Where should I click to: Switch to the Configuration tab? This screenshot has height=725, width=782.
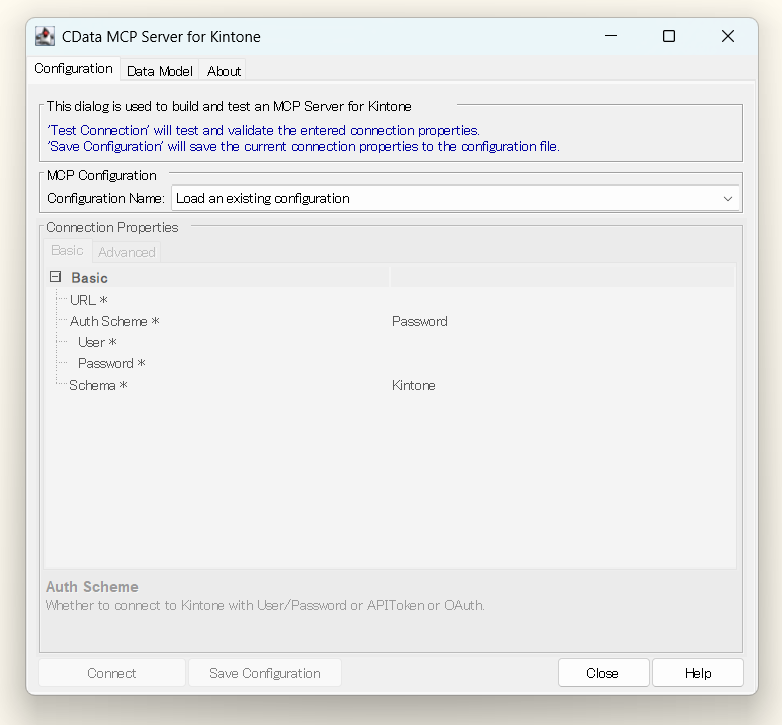coord(73,69)
